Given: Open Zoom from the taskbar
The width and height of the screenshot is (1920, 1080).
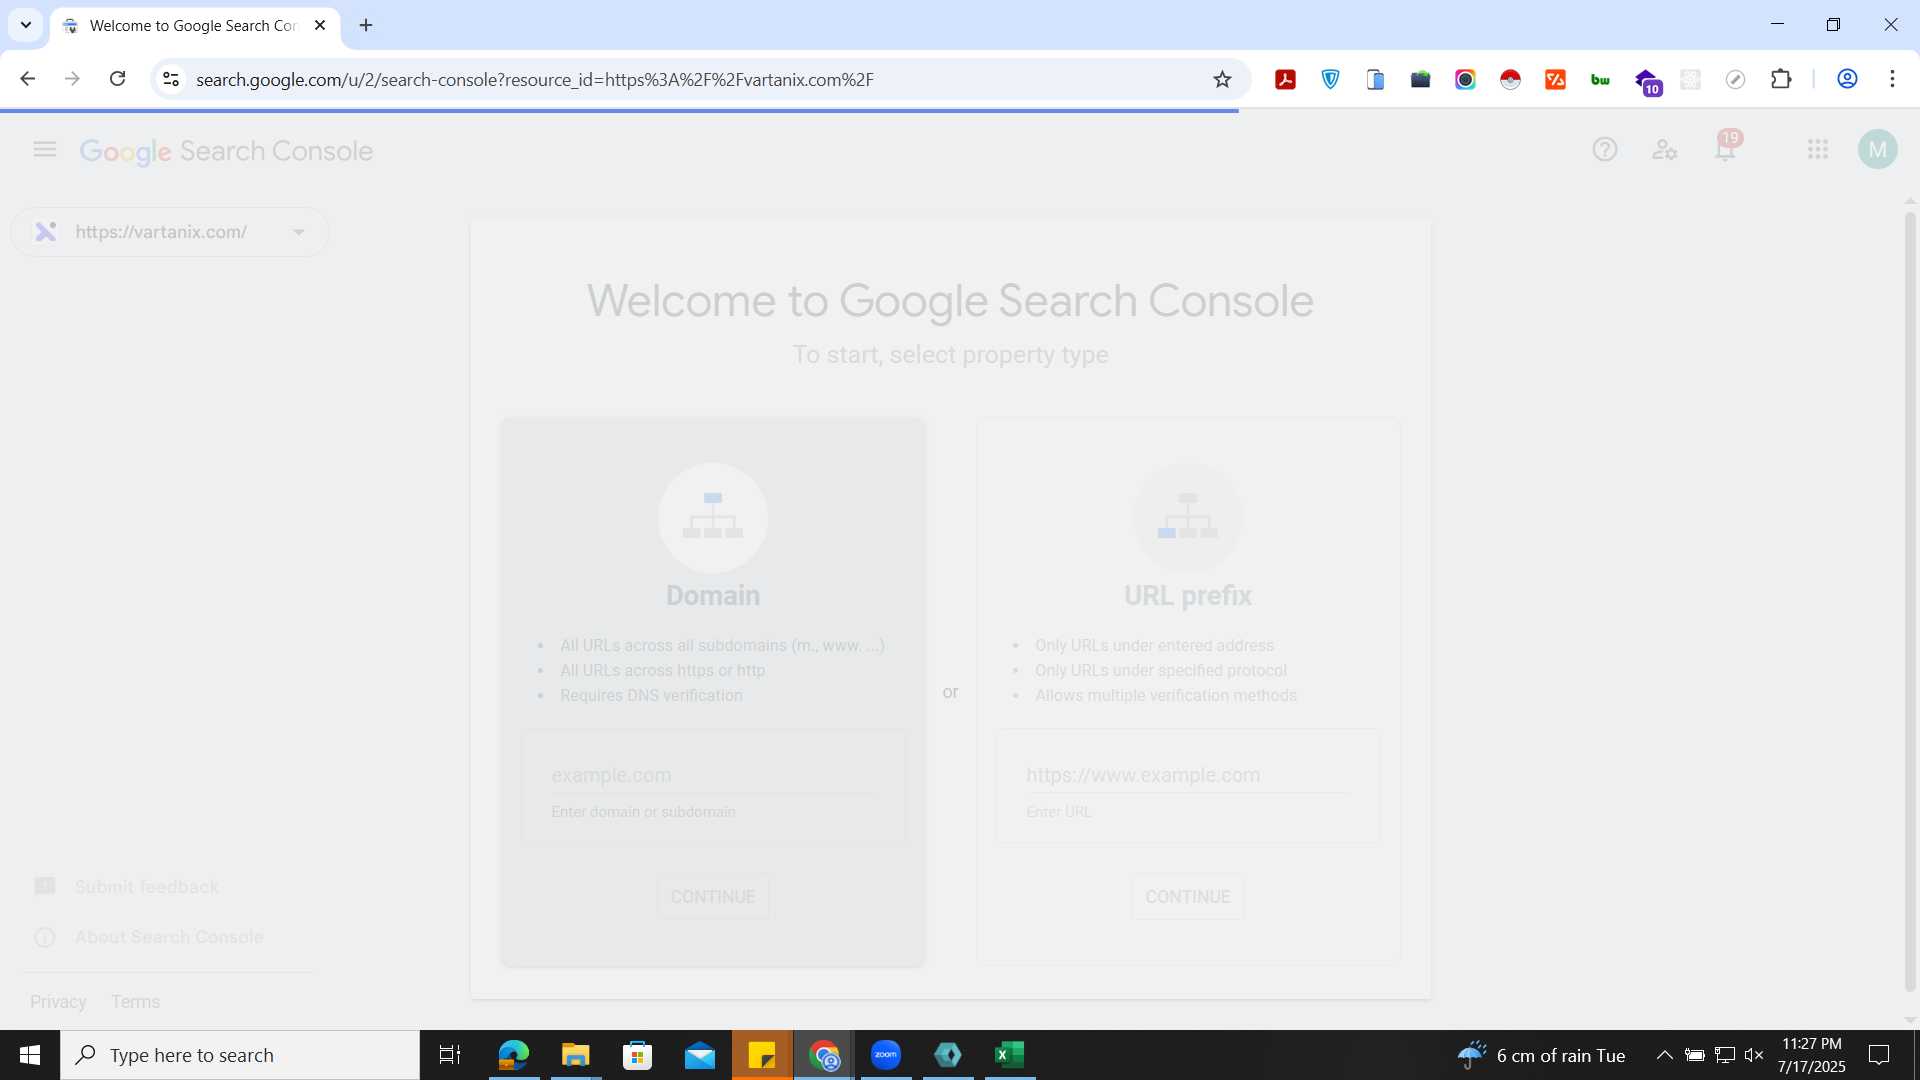Looking at the screenshot, I should pyautogui.click(x=886, y=1055).
